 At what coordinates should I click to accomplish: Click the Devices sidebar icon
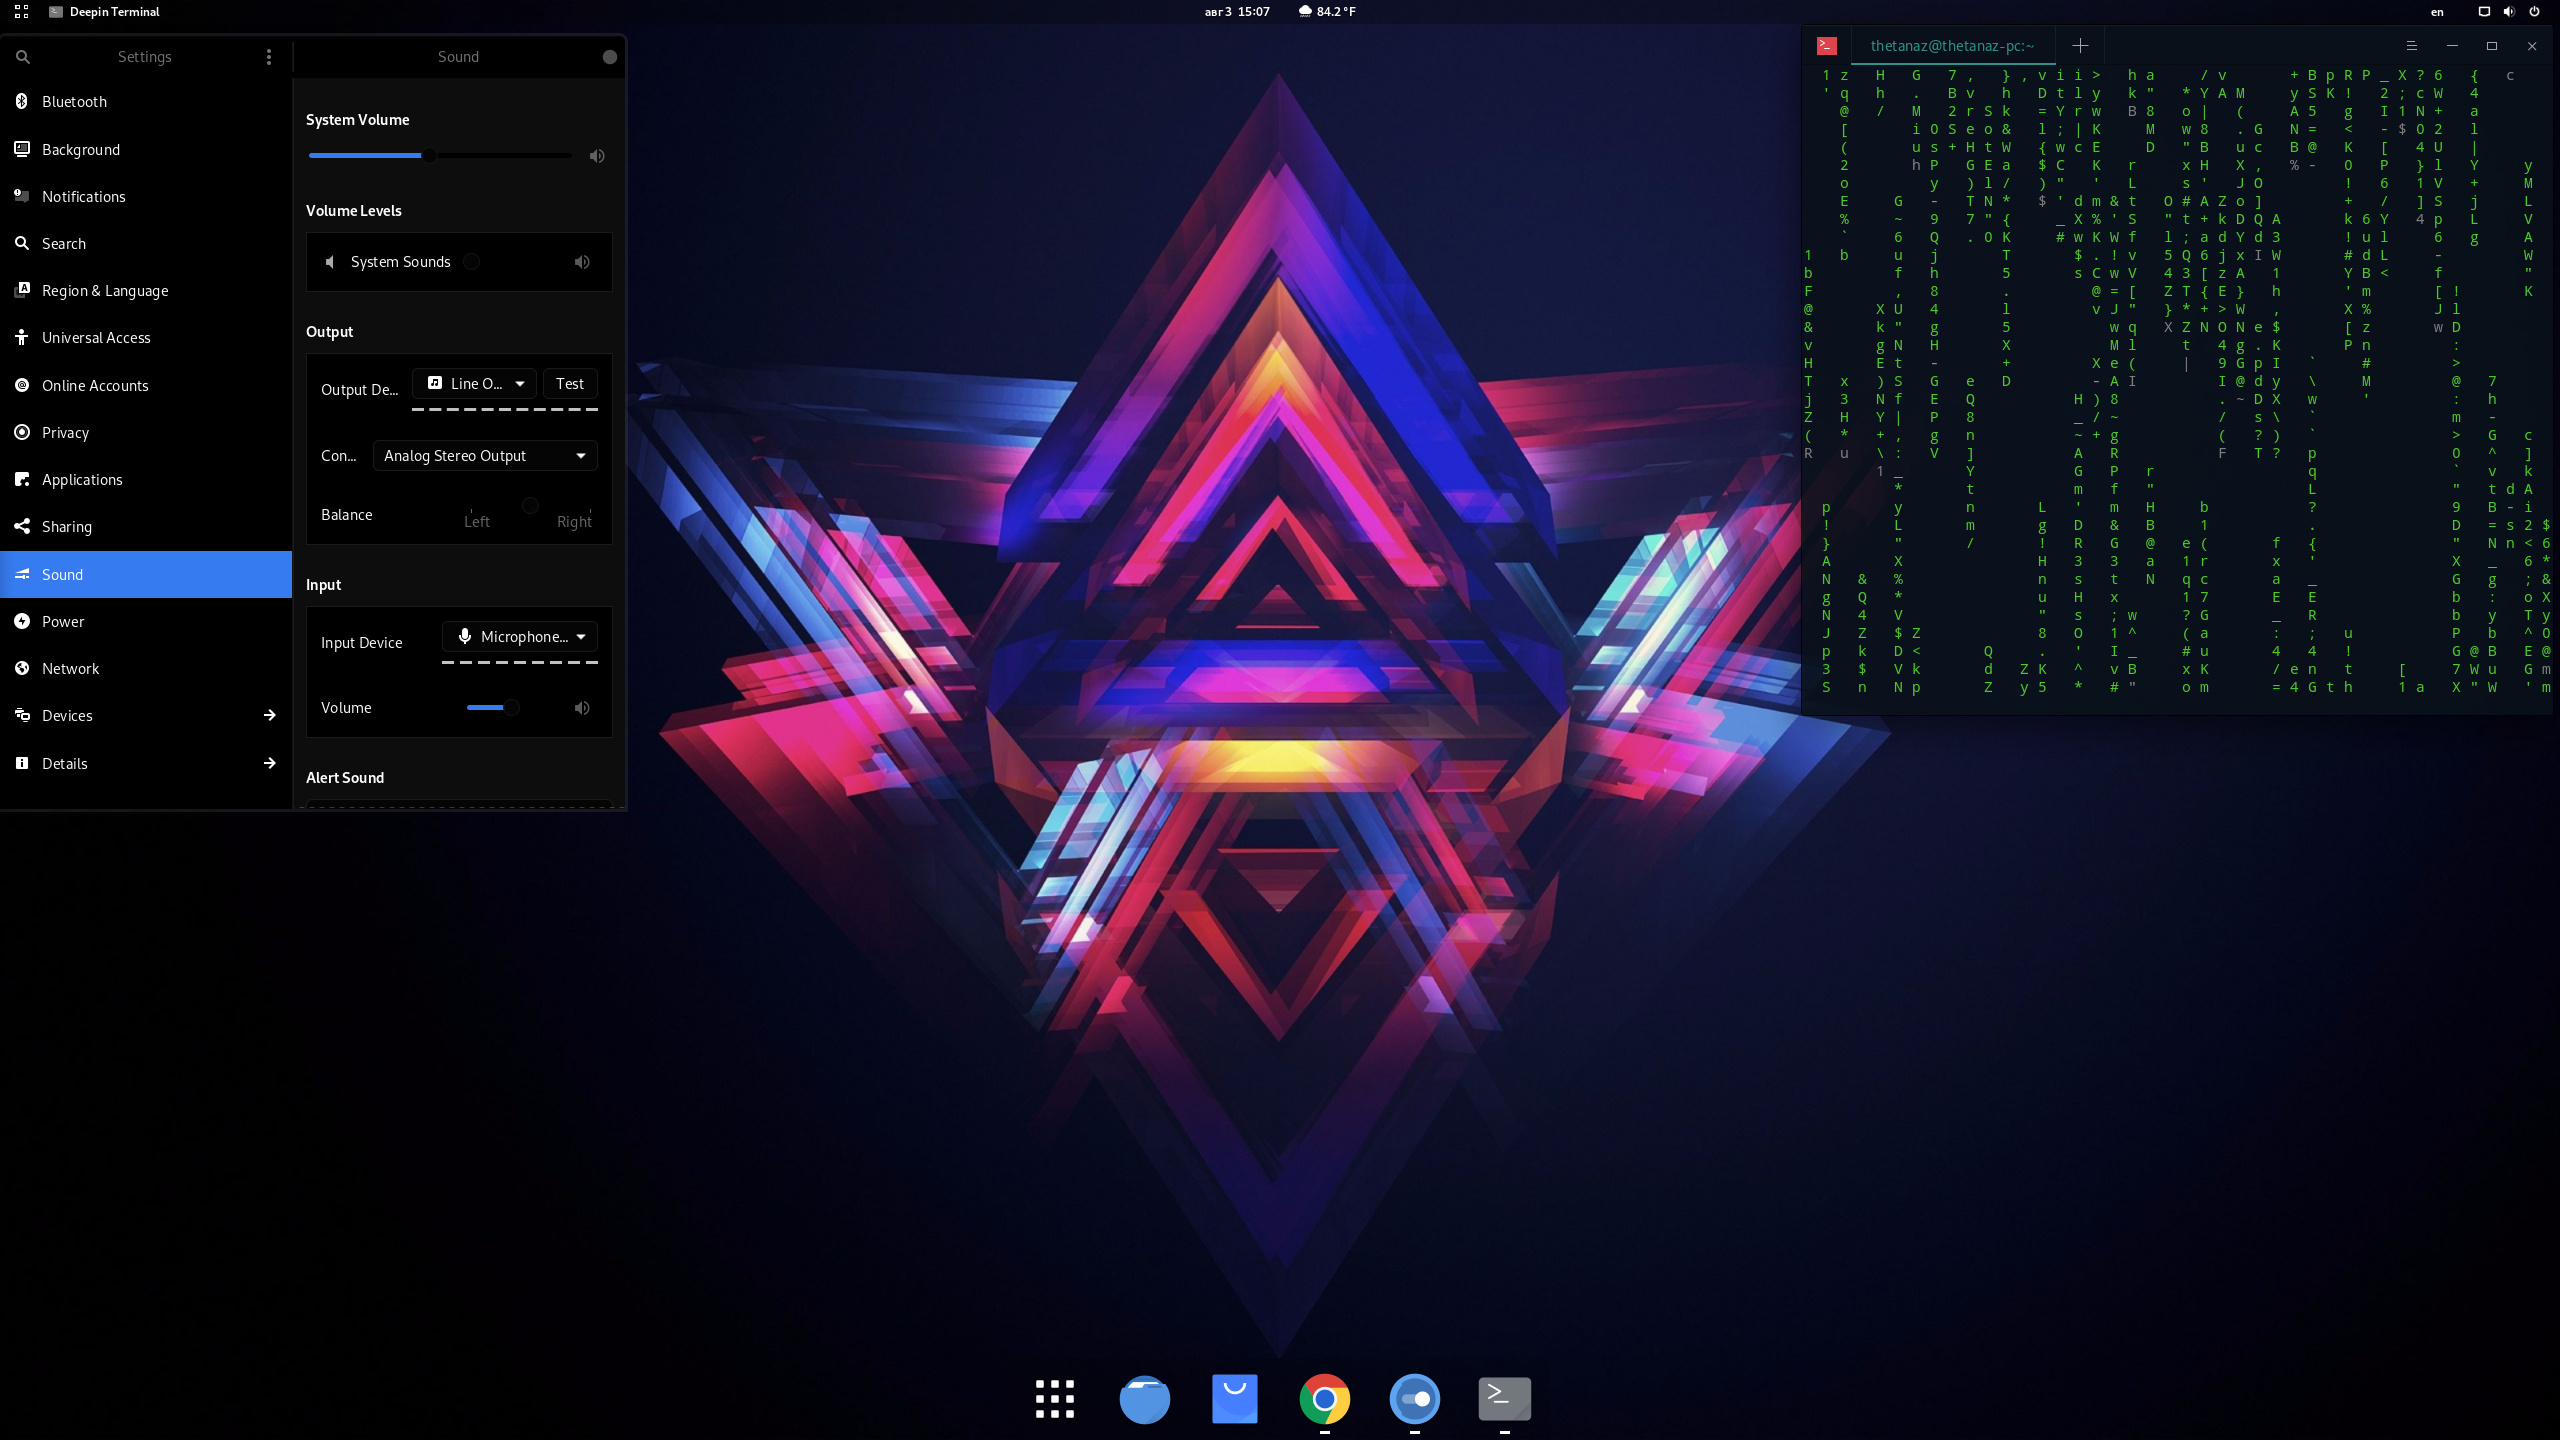pyautogui.click(x=22, y=715)
